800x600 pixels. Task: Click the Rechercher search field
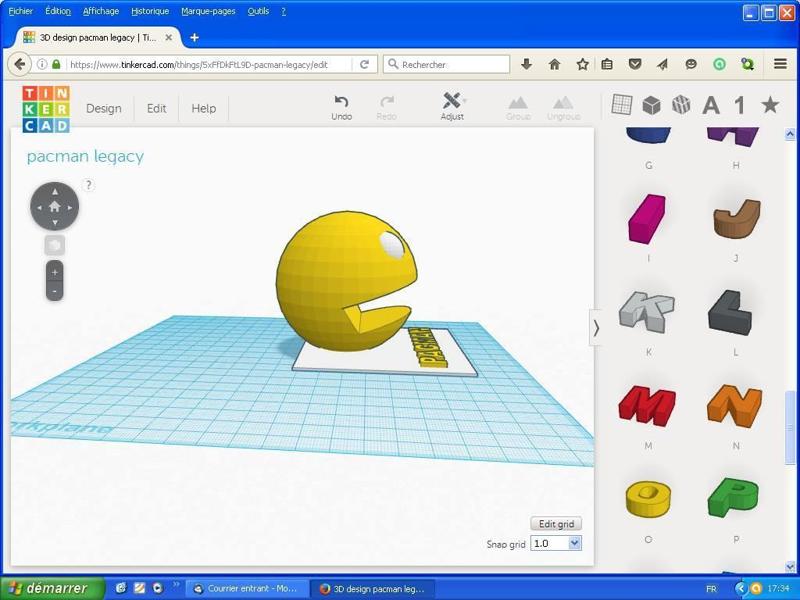point(446,64)
